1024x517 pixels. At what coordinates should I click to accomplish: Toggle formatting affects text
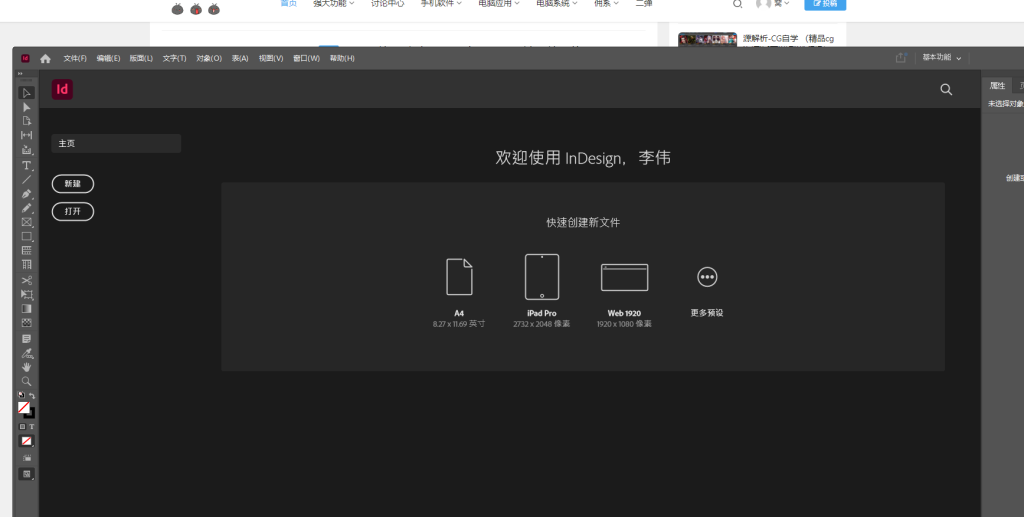[x=31, y=426]
